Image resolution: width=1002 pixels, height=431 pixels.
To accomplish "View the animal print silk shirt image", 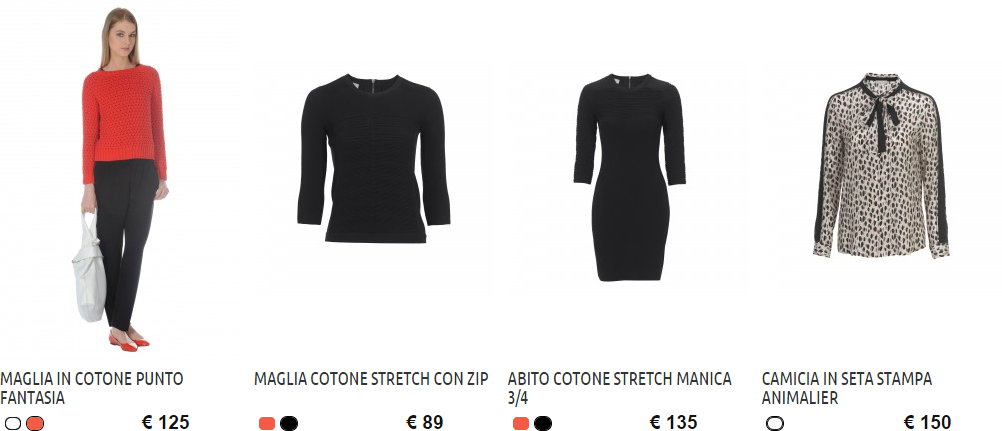I will 881,166.
